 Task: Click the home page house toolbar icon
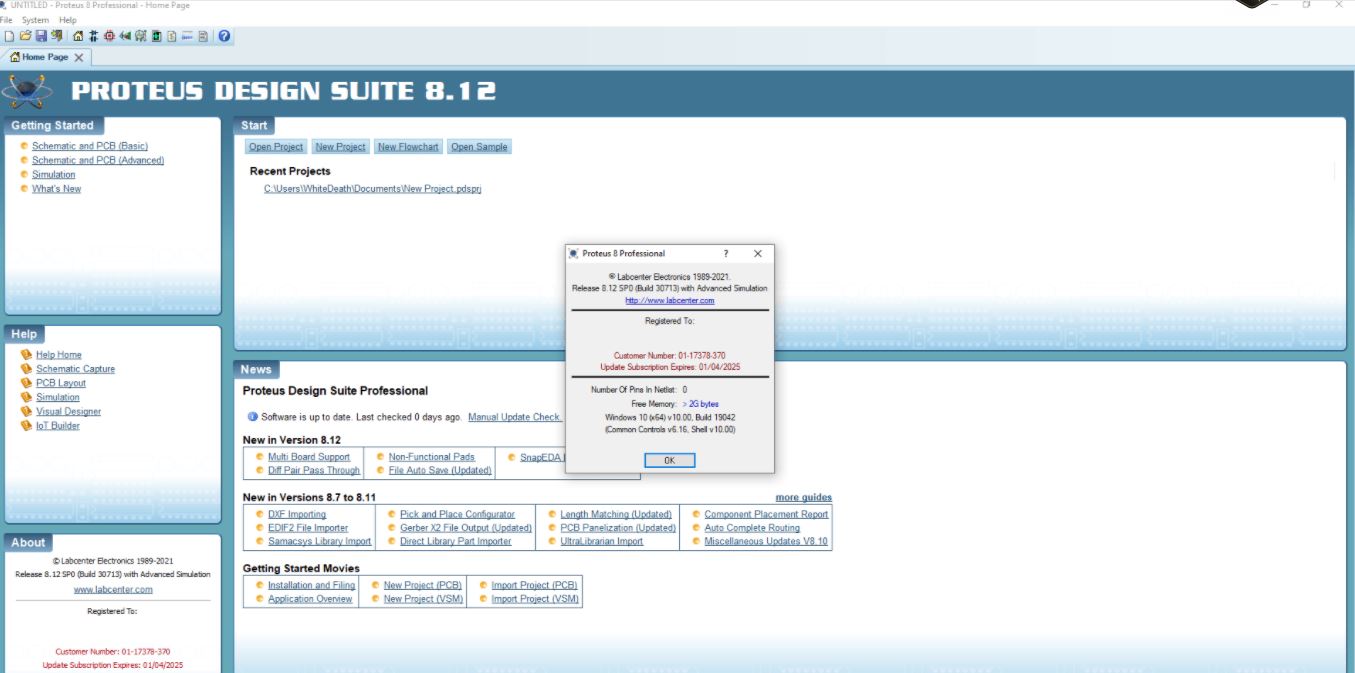[78, 36]
